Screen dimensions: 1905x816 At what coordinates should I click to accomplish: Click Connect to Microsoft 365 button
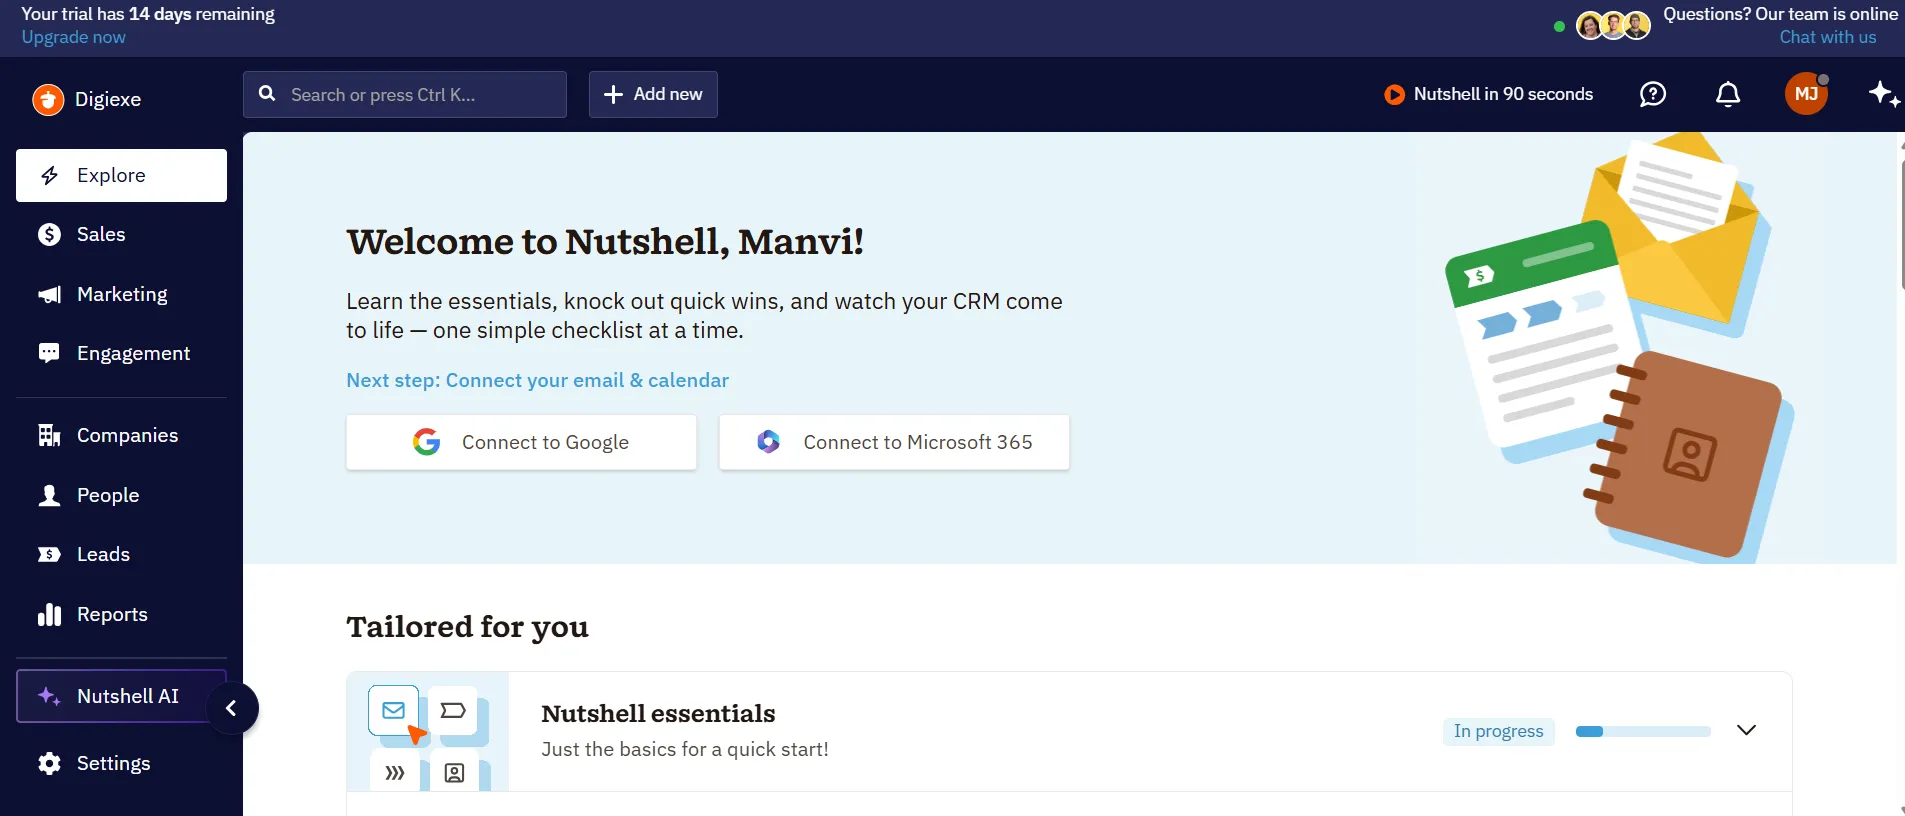(x=894, y=442)
